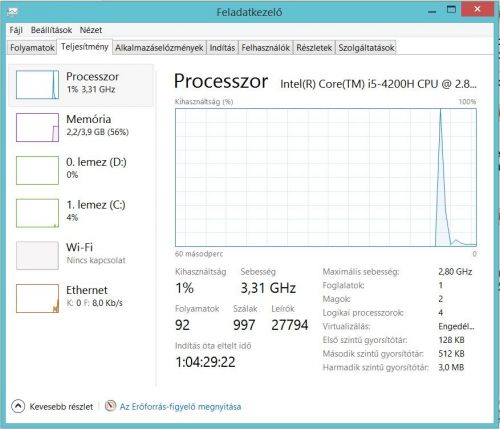The width and height of the screenshot is (500, 429).
Task: Open the Indítás tab
Action: 222,48
